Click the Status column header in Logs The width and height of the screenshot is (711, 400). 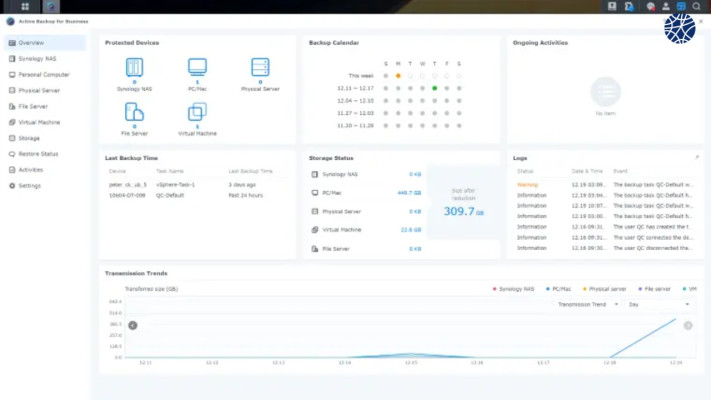525,171
